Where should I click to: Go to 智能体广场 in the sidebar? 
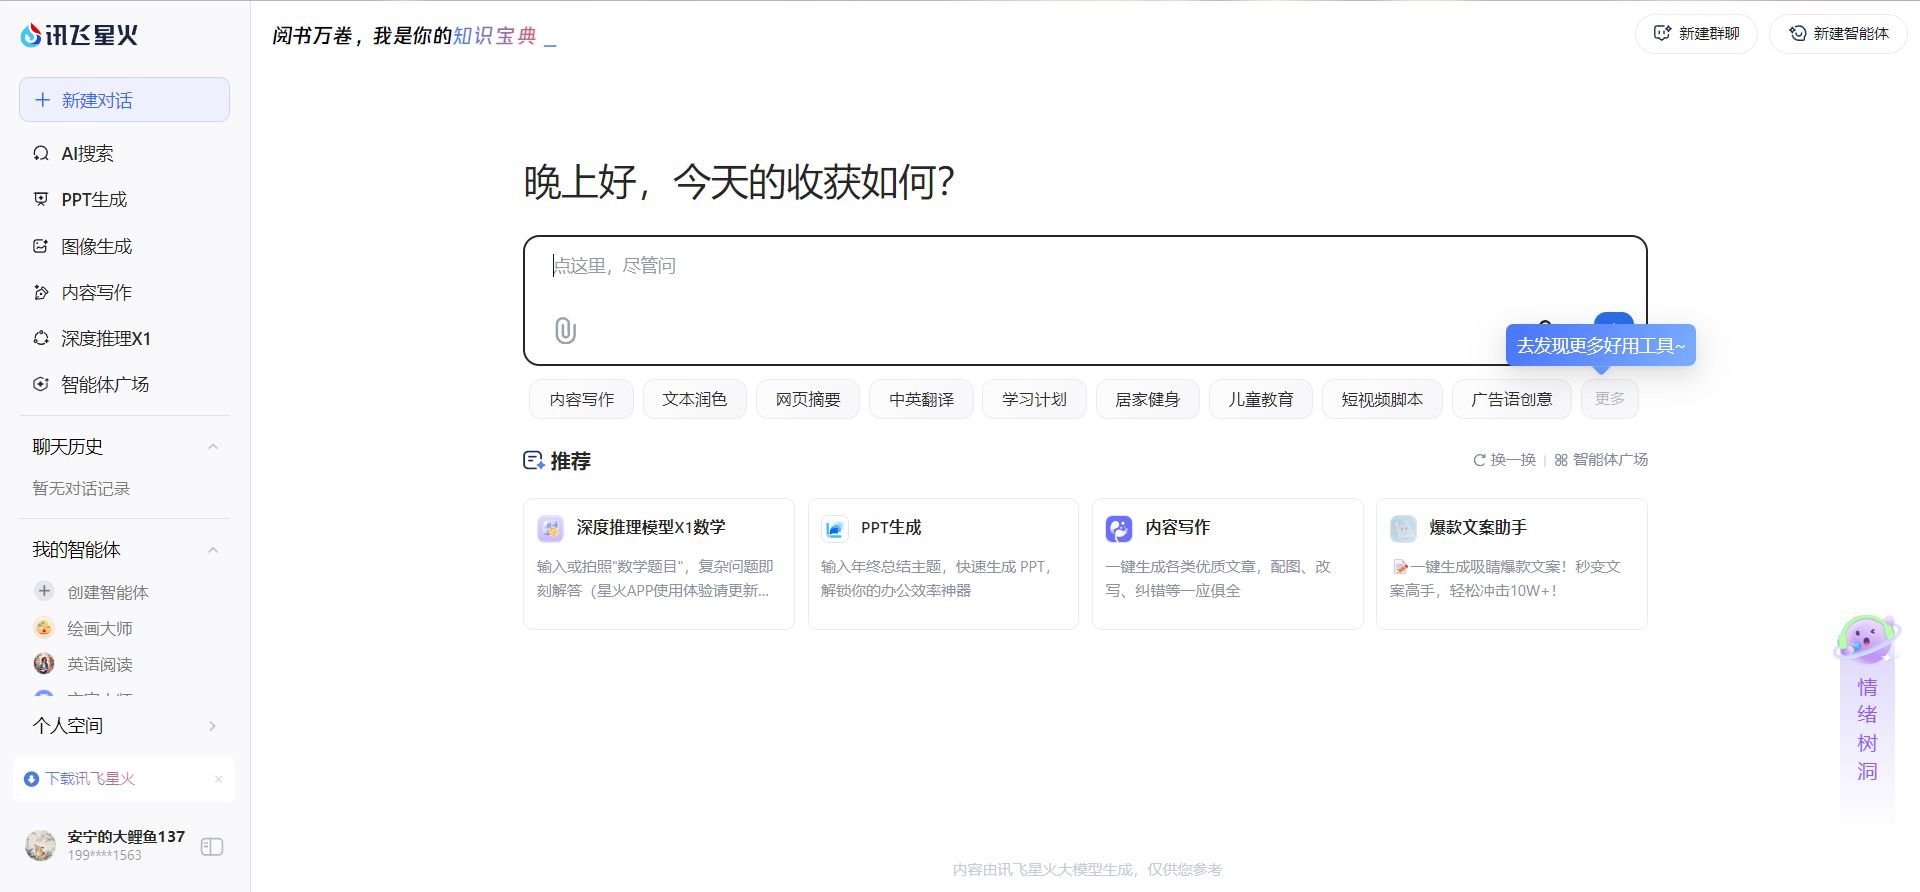104,385
